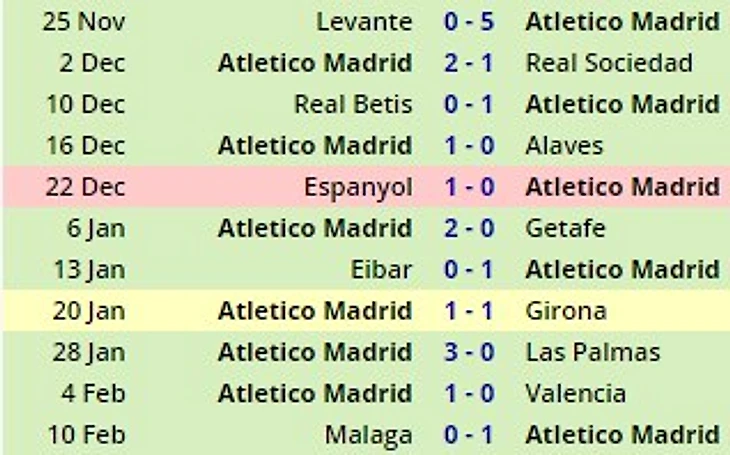
Task: Click the Valencia team name
Action: tap(575, 394)
